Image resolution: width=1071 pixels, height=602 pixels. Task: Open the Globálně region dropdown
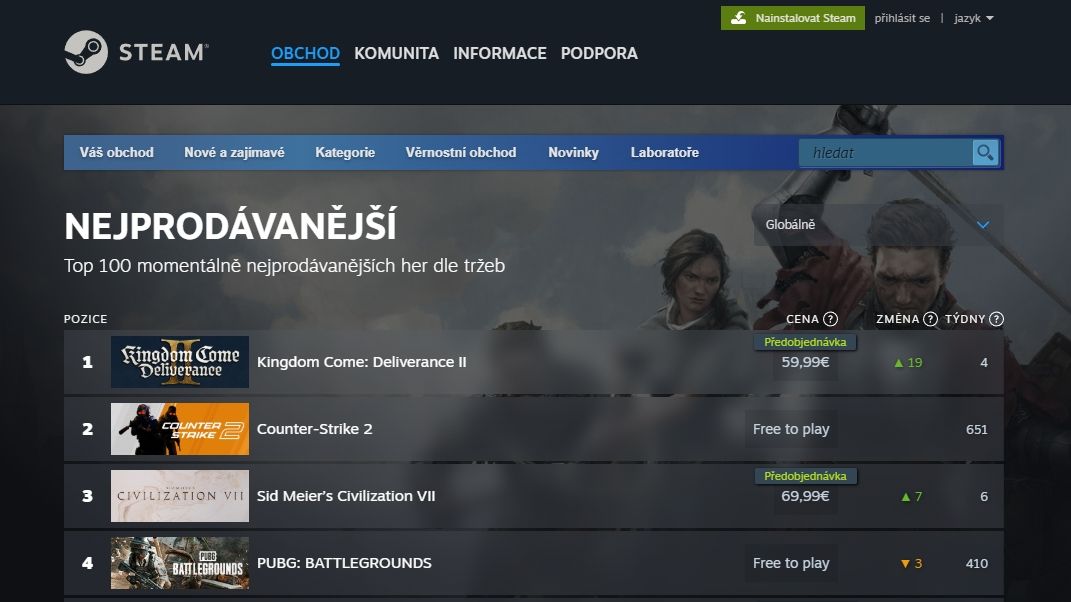(x=876, y=225)
